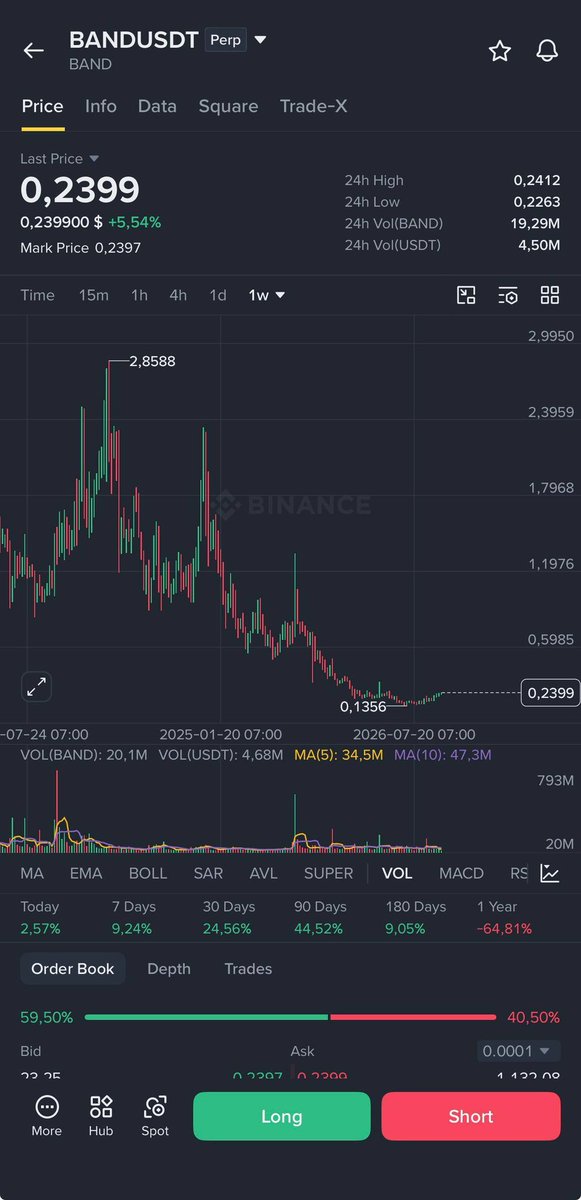The image size is (581, 1200).
Task: Tap the 24h Low value 0,2263
Action: tap(537, 202)
